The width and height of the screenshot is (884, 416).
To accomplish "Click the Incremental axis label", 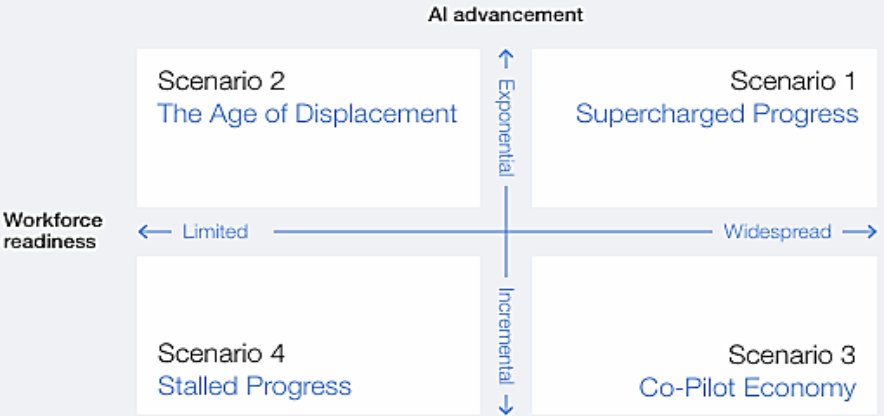I will (x=506, y=336).
